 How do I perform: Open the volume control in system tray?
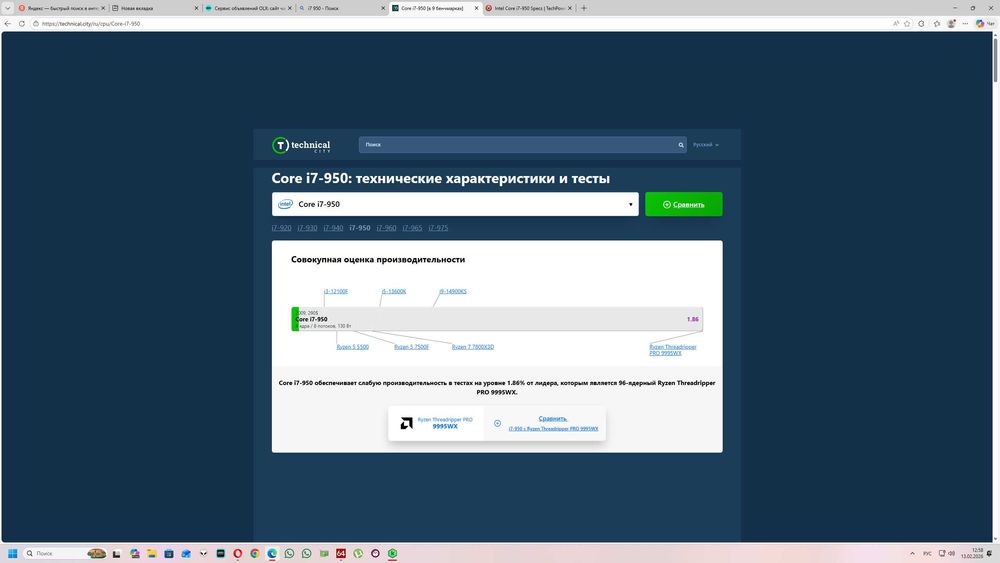(x=951, y=553)
